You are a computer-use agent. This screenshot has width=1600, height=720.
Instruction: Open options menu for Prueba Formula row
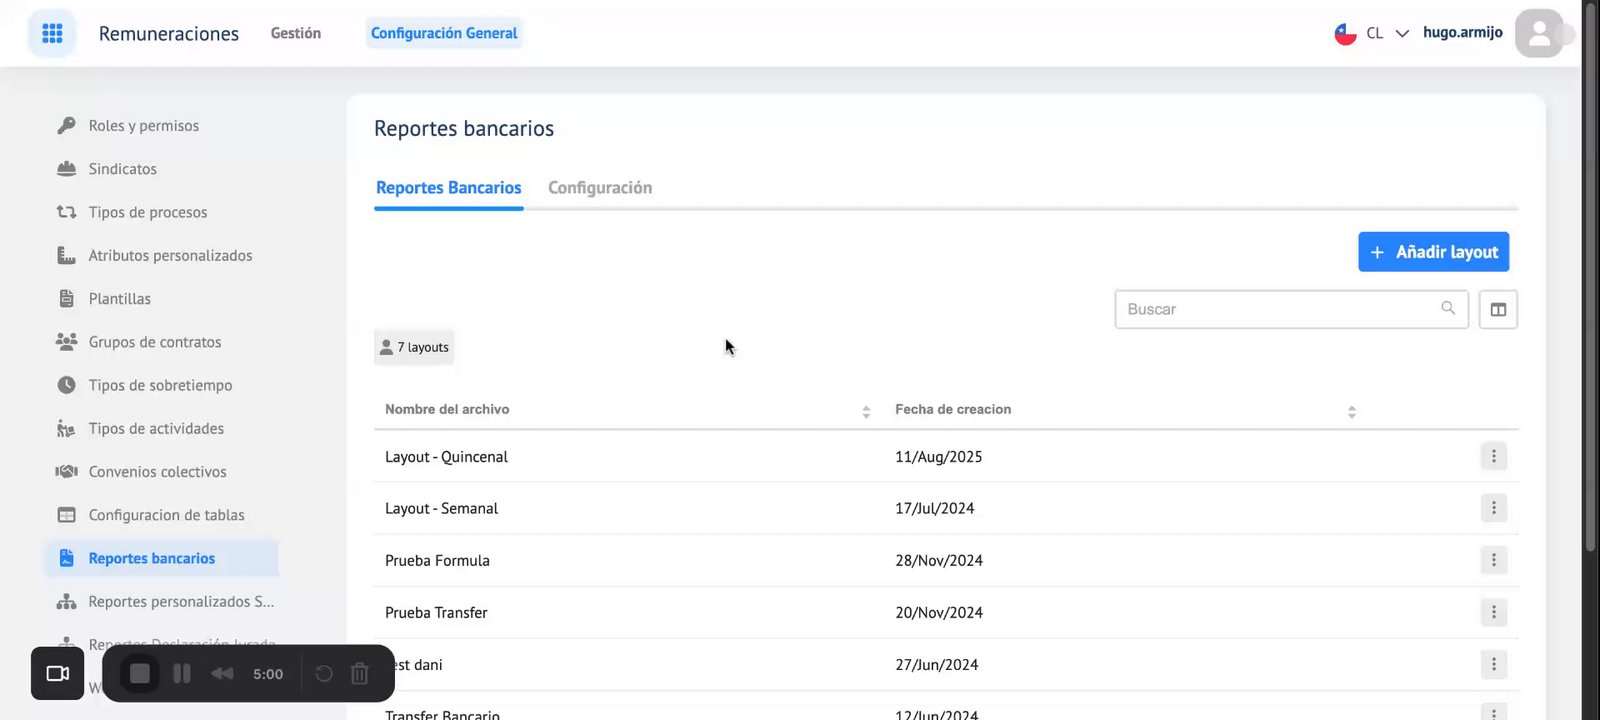[x=1494, y=560]
